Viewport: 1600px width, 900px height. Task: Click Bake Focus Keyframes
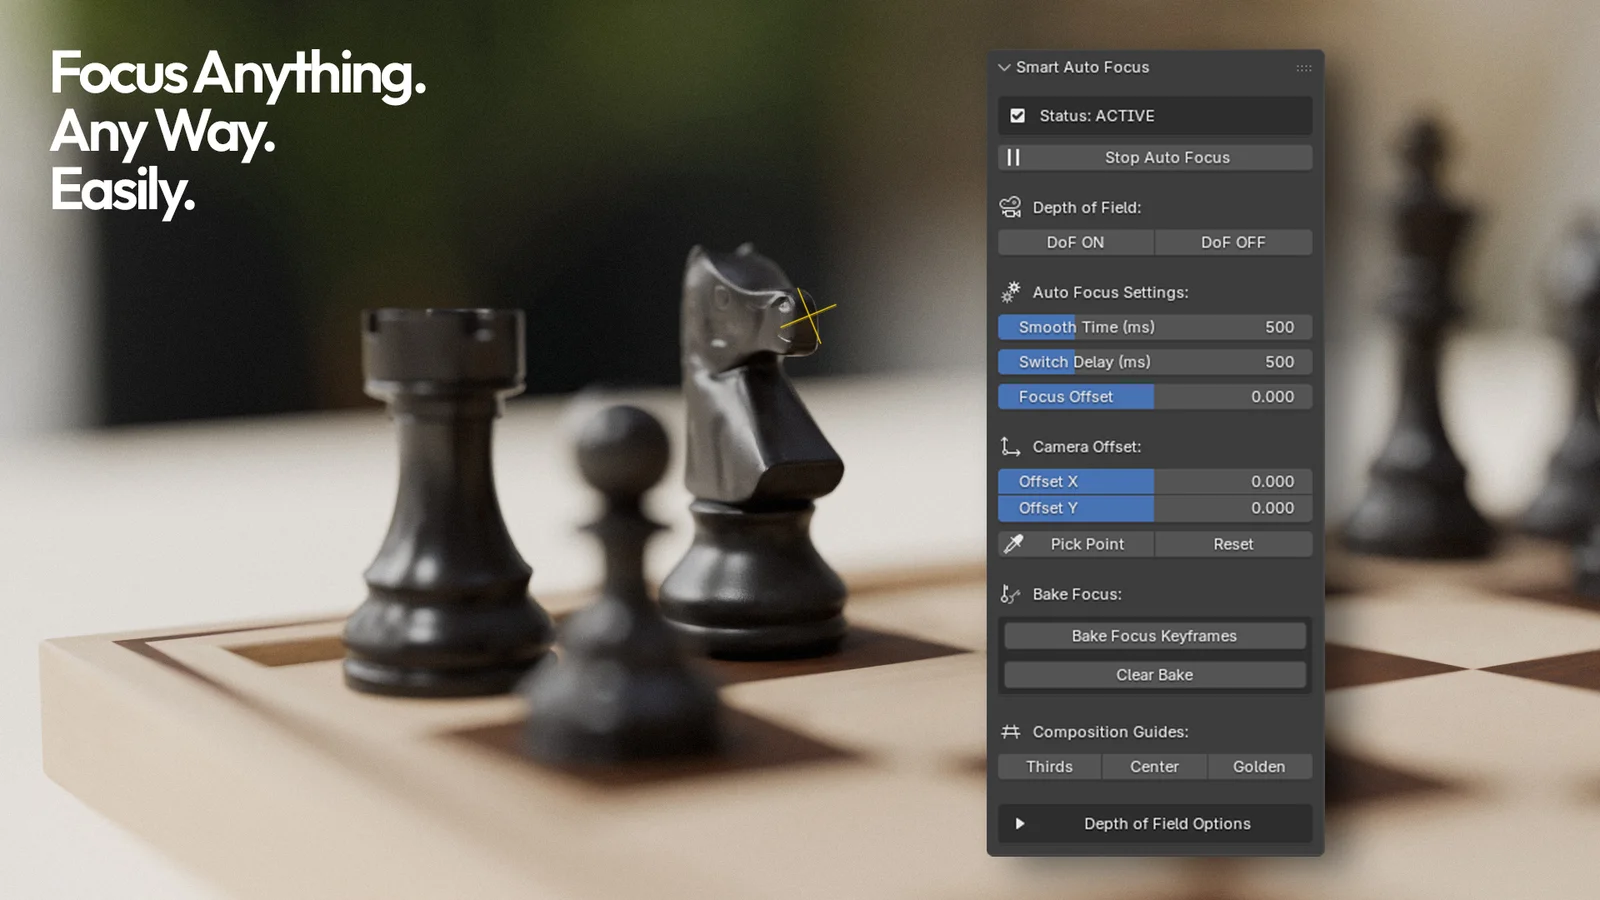(1153, 635)
